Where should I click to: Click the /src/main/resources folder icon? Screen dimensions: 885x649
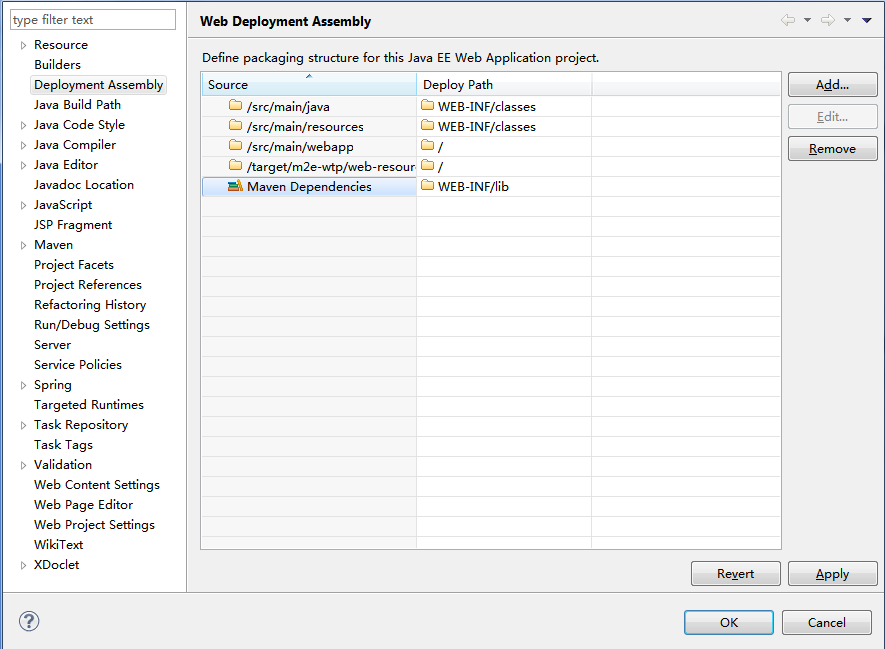[236, 126]
